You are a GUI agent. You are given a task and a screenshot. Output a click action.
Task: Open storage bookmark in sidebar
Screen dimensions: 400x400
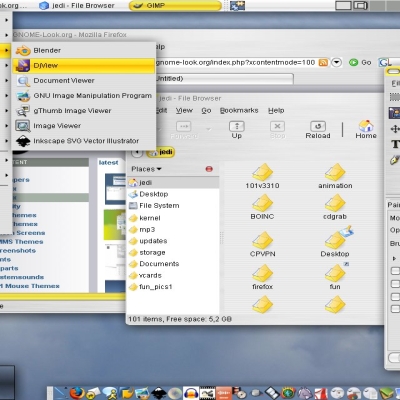[x=173, y=253]
